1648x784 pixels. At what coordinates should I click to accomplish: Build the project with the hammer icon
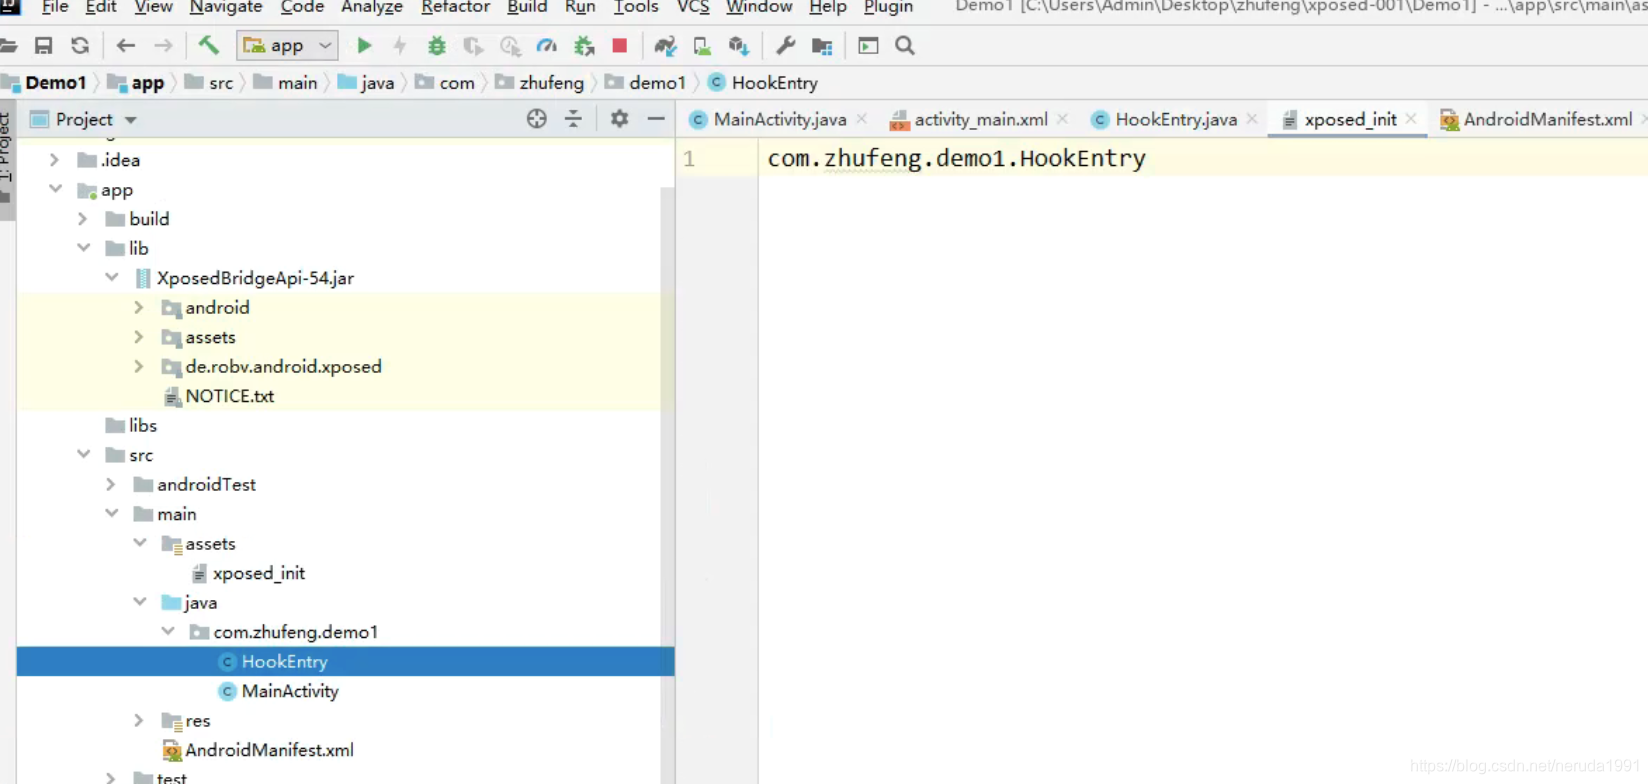click(x=208, y=46)
